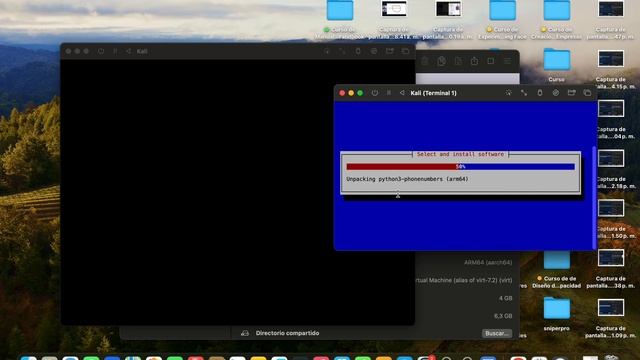
Task: Open USB devices menu in Kali (Terminal 1)
Action: coord(540,93)
